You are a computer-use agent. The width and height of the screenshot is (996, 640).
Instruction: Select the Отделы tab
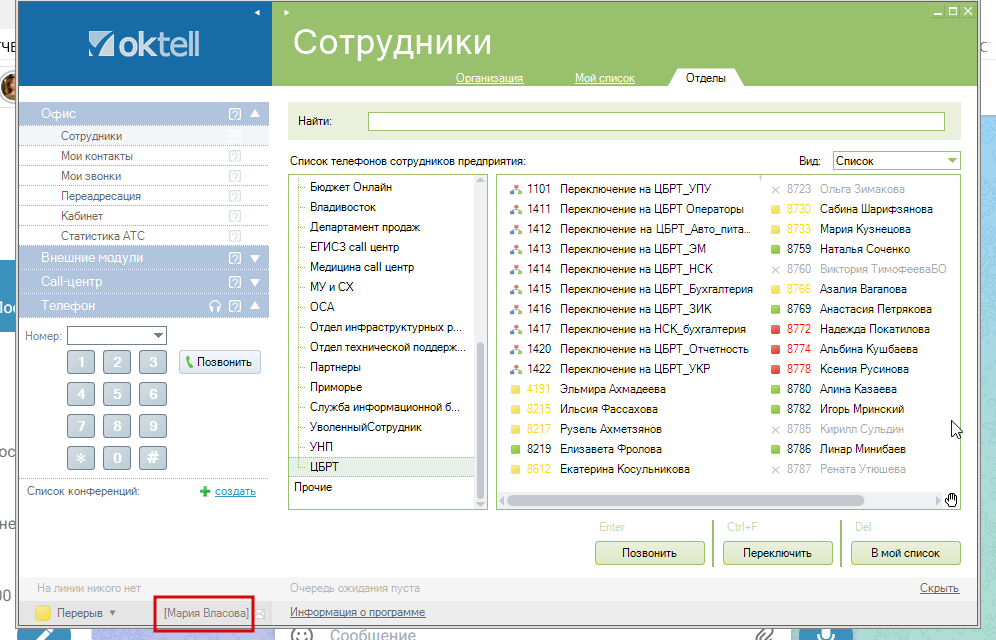coord(706,78)
